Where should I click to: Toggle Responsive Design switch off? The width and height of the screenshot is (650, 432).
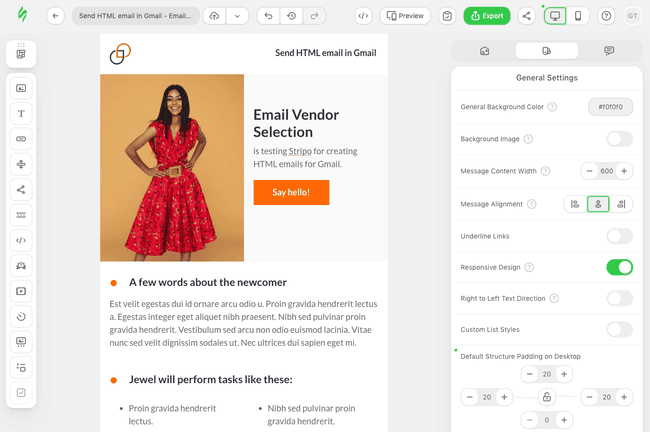(619, 267)
